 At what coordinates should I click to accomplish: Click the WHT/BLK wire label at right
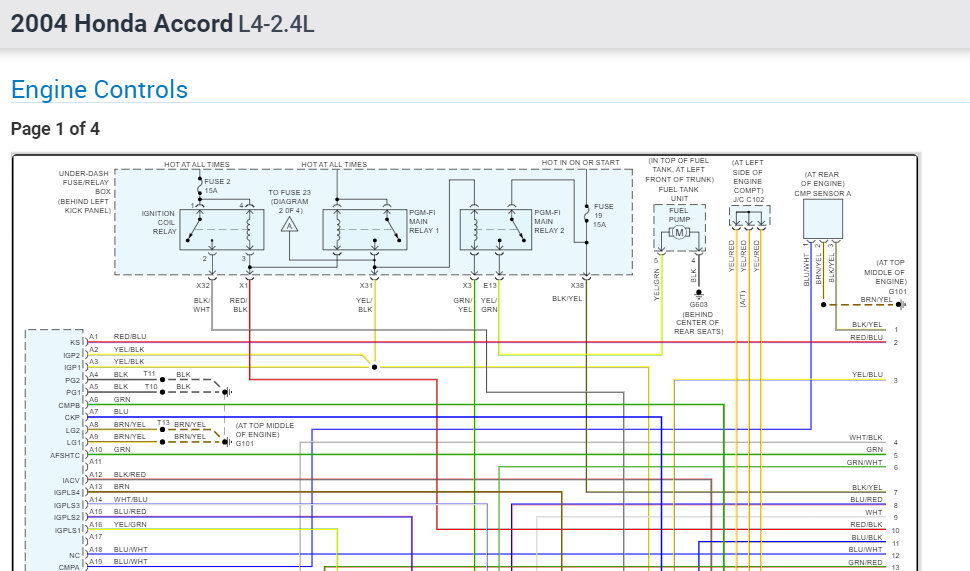coord(866,437)
